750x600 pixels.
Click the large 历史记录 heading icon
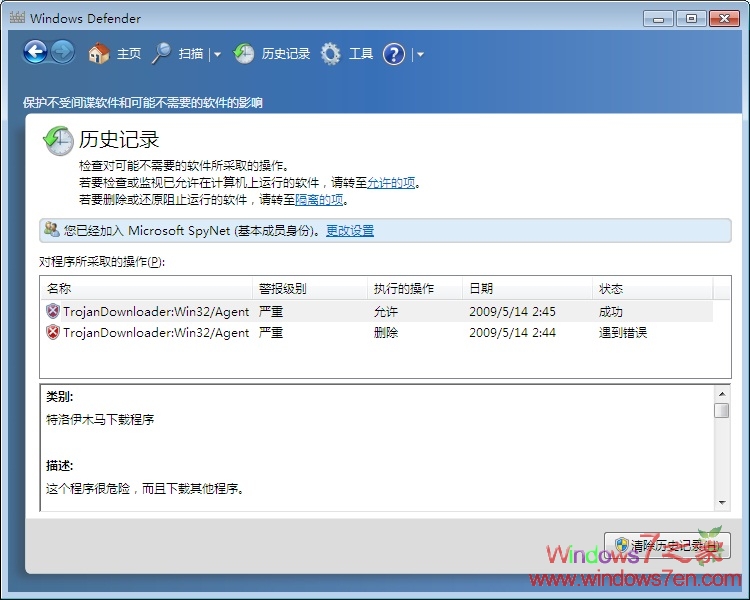(x=58, y=140)
